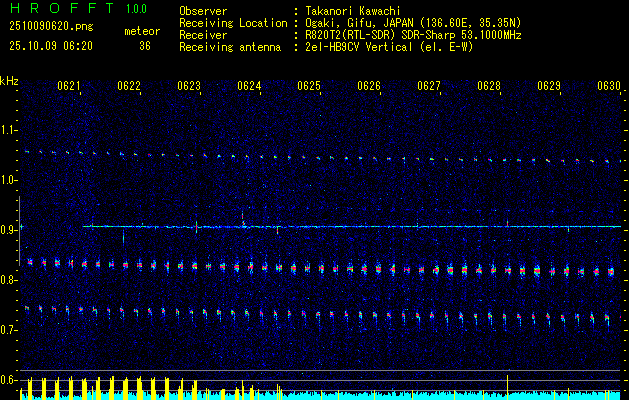Click the gray vertical range bar beside 0.9
Screen dimensions: 629x400
click(x=19, y=231)
